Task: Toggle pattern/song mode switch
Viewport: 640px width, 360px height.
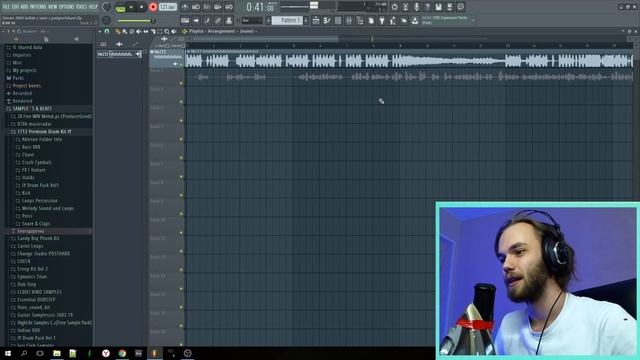Action: (120, 8)
